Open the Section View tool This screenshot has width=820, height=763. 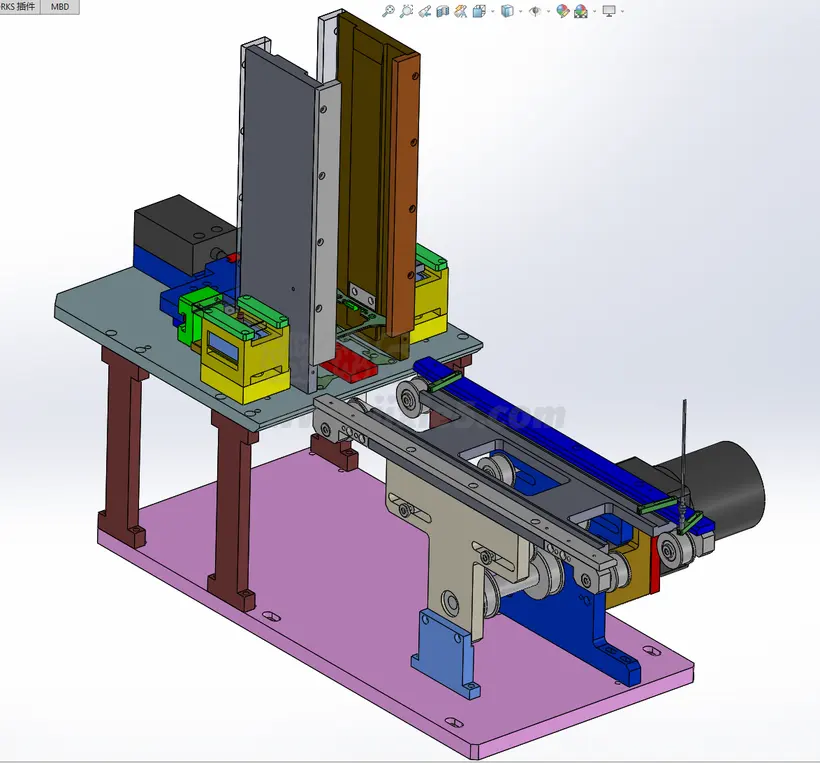pos(443,11)
